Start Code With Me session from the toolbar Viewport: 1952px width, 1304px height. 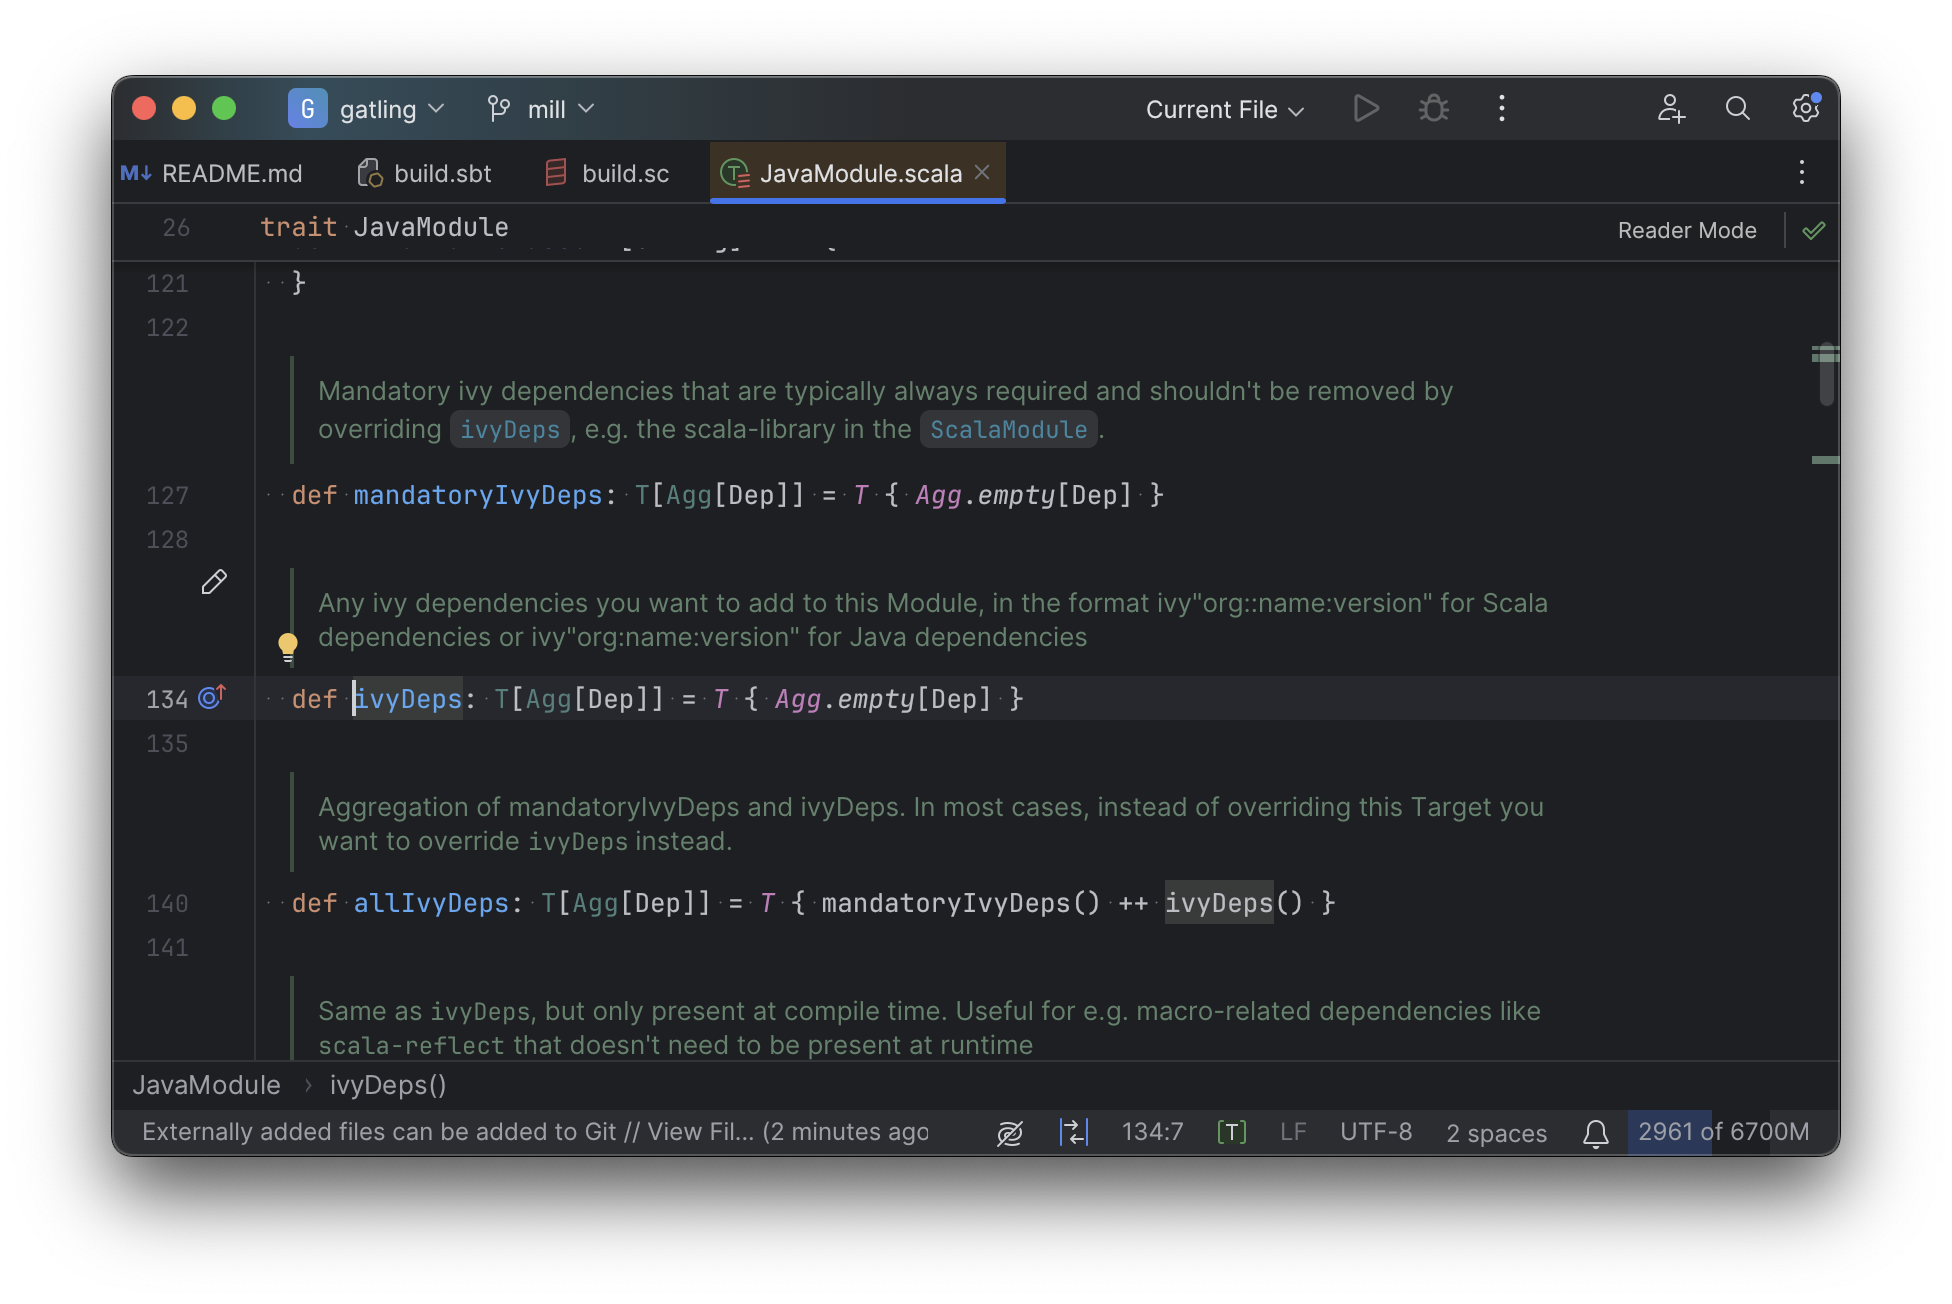[x=1670, y=110]
